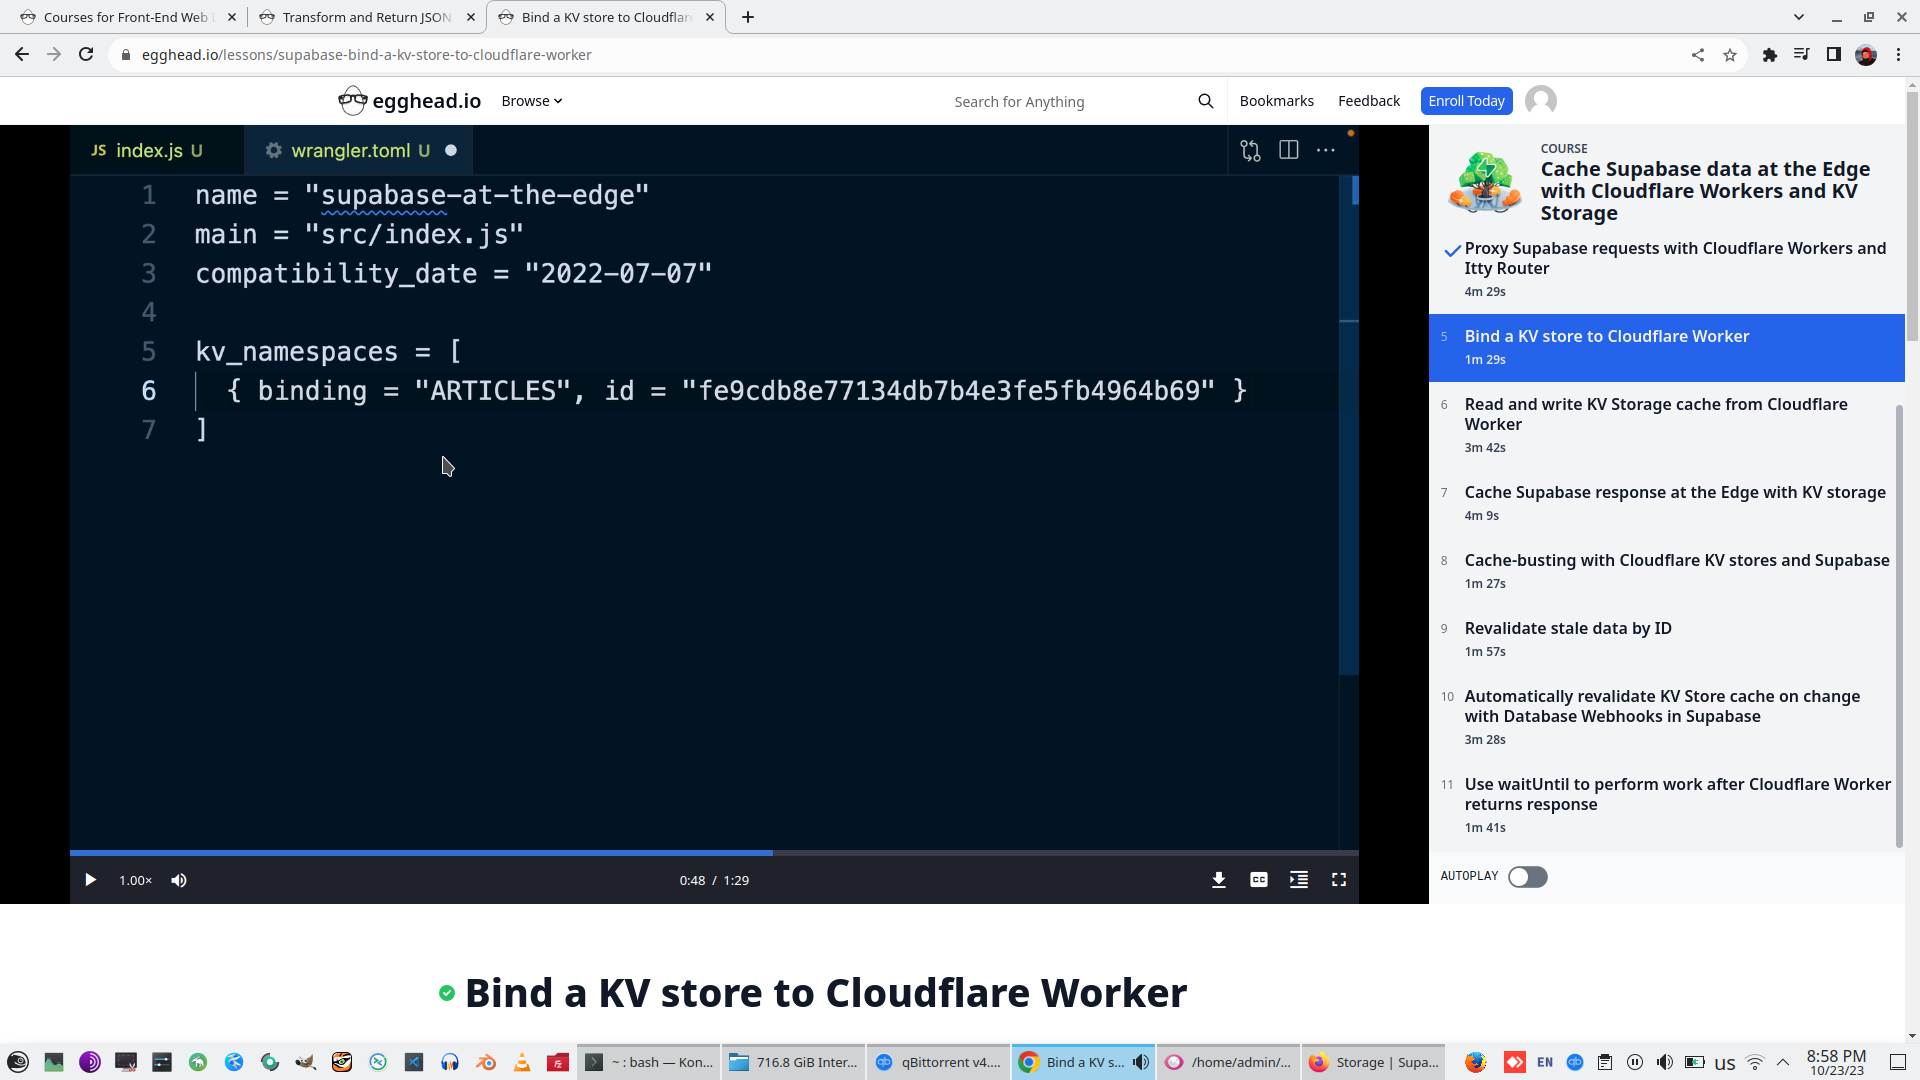Click the share page icon in the address bar

[x=1697, y=55]
